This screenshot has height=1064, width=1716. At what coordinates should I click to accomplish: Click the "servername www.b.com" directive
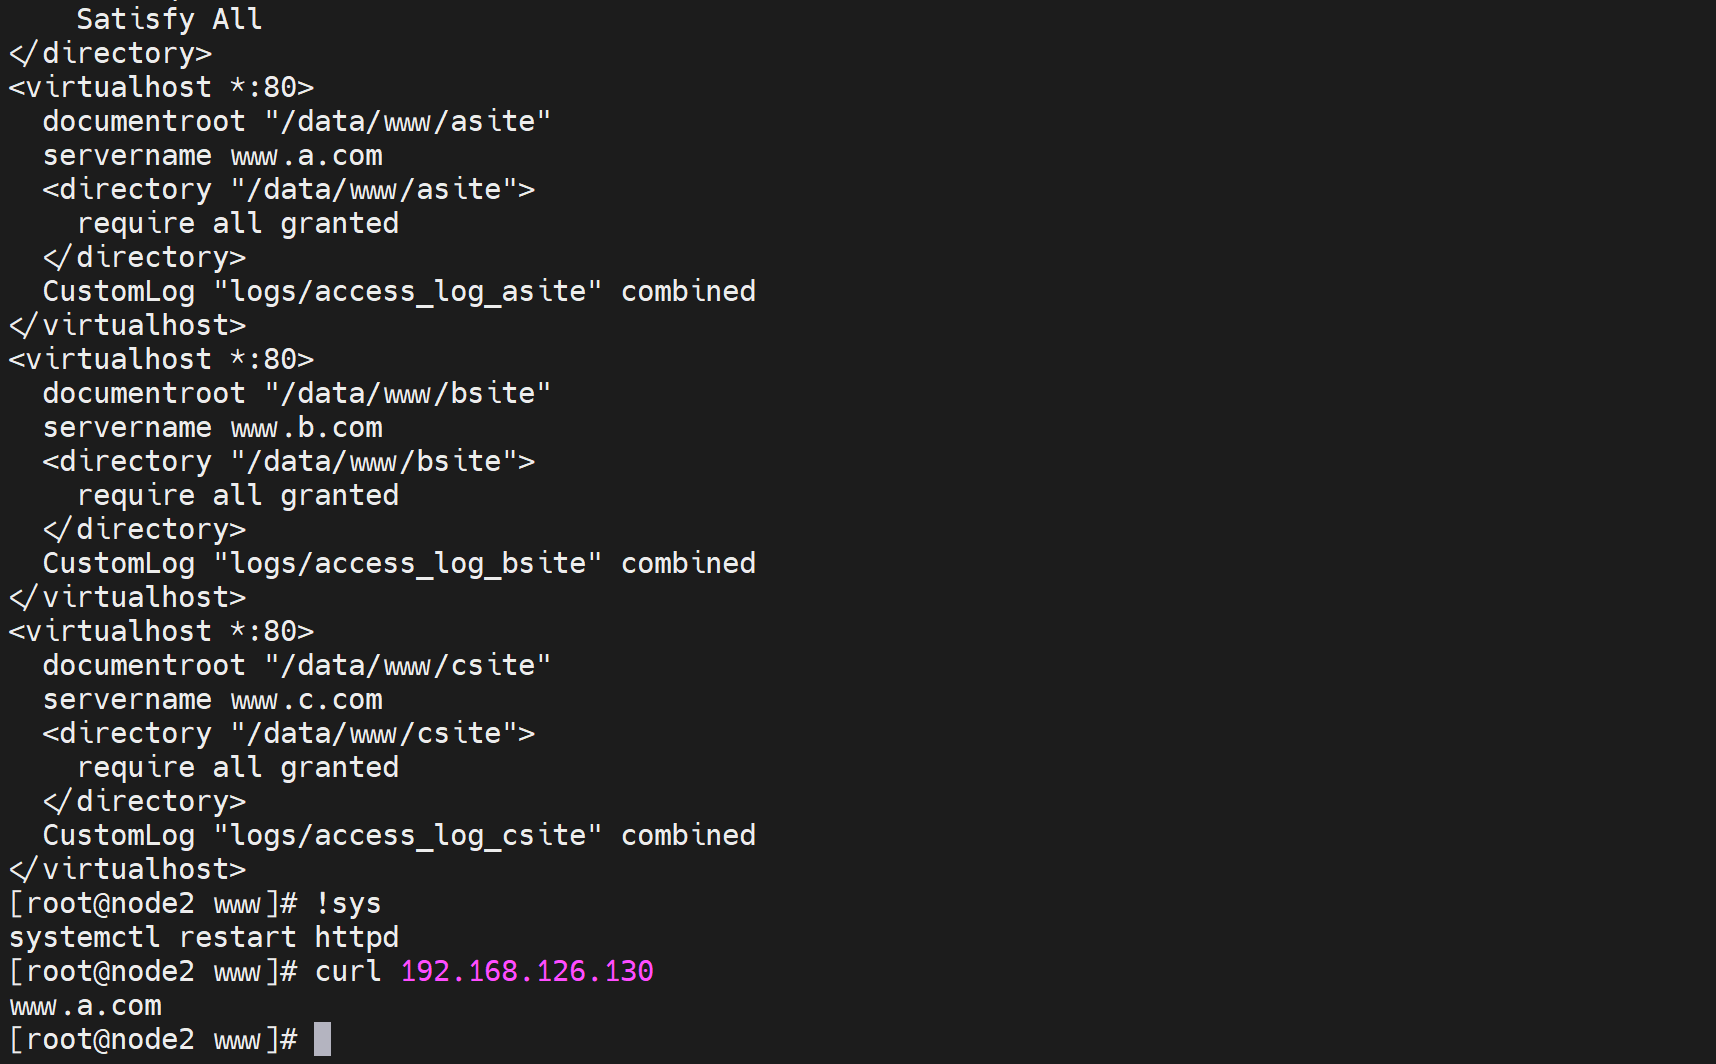click(x=212, y=427)
